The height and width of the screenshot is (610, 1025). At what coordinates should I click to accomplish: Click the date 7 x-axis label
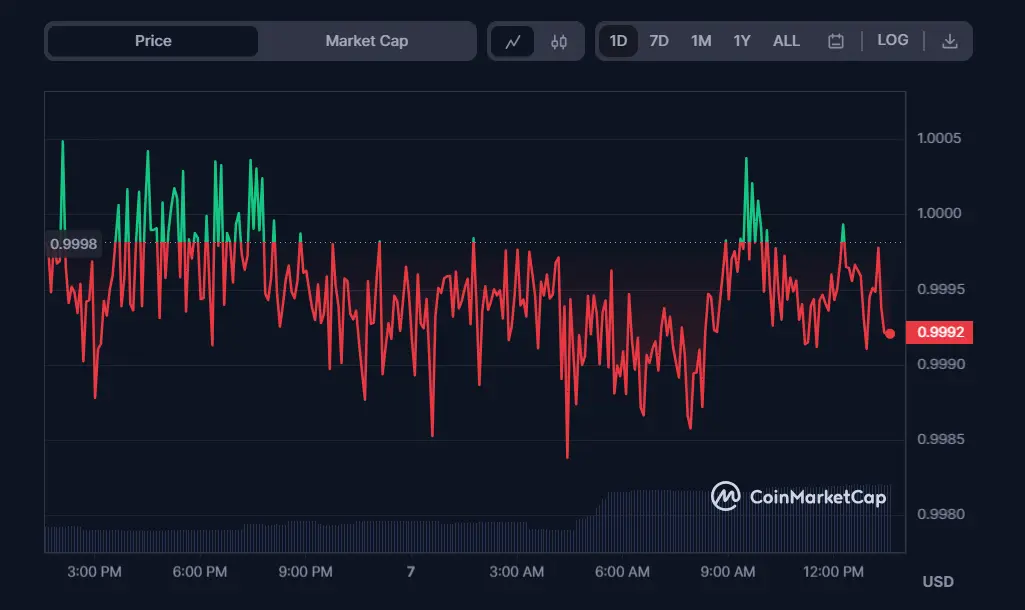(411, 572)
